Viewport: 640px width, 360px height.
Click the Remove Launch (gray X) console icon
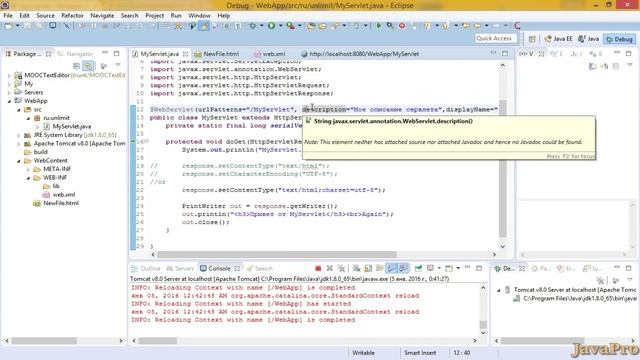click(329, 268)
